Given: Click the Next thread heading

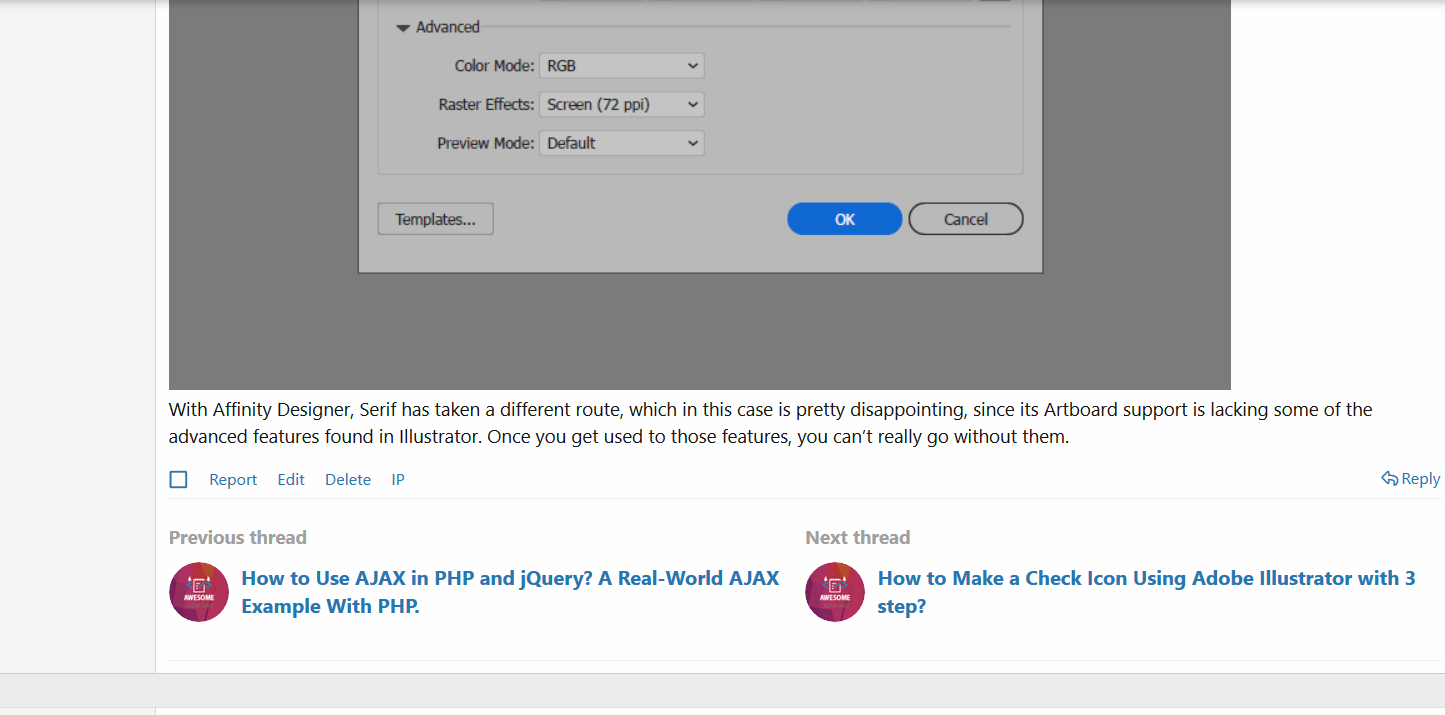Looking at the screenshot, I should 858,538.
